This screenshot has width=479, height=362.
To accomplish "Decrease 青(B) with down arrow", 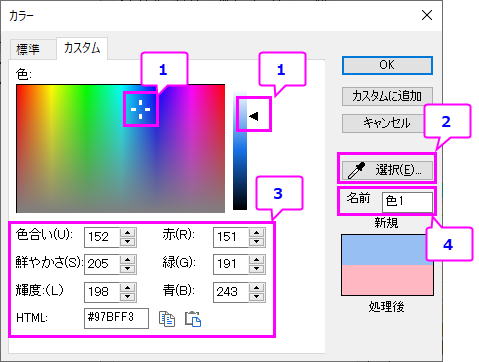I will point(256,297).
